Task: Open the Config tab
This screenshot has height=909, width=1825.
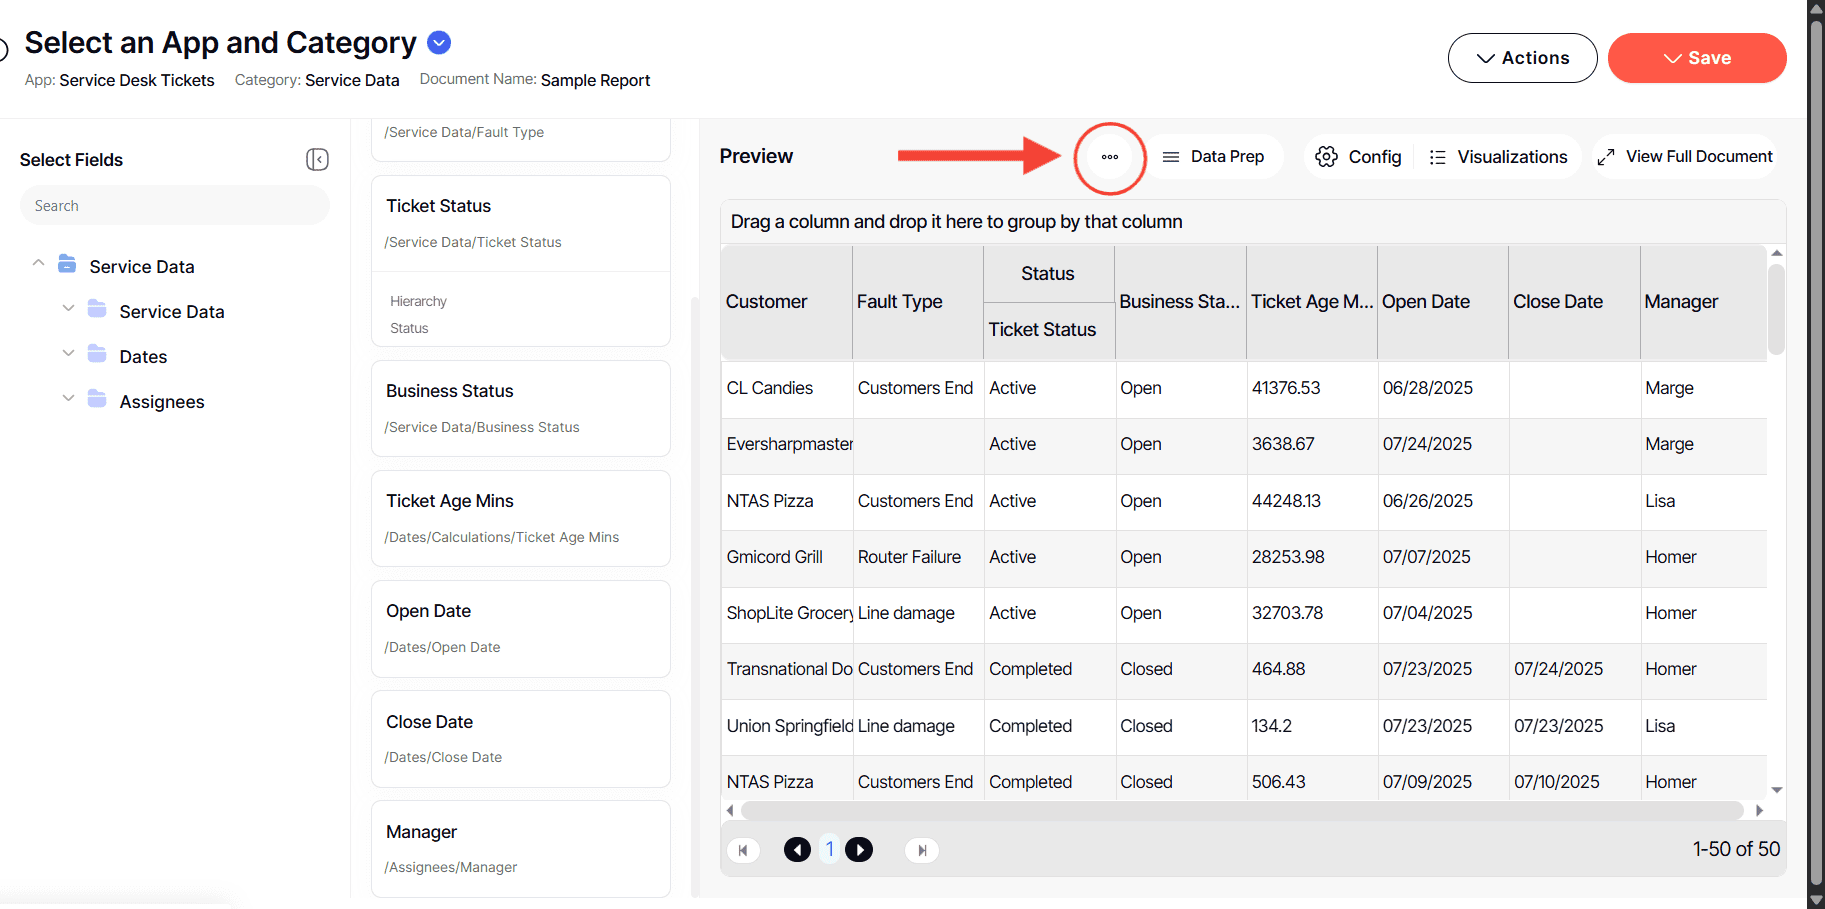Action: click(x=1360, y=157)
